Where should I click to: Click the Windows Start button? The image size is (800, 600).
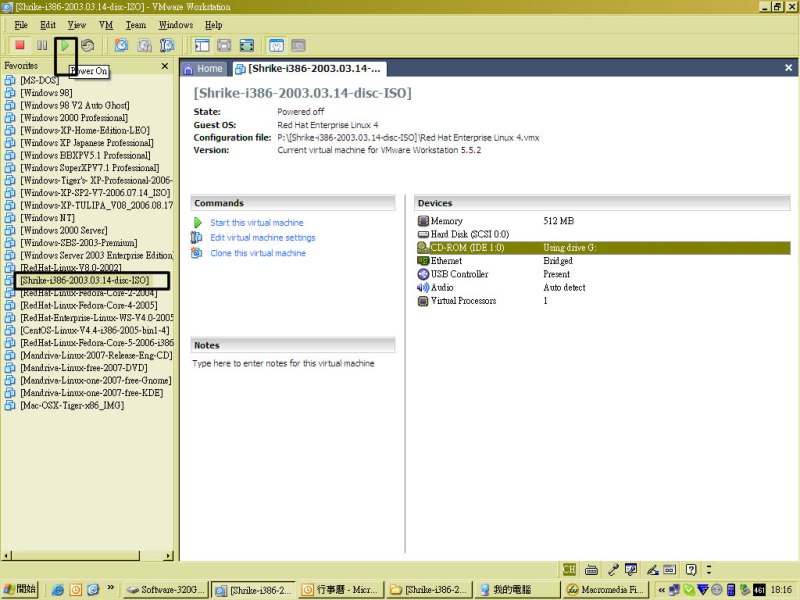(20, 589)
